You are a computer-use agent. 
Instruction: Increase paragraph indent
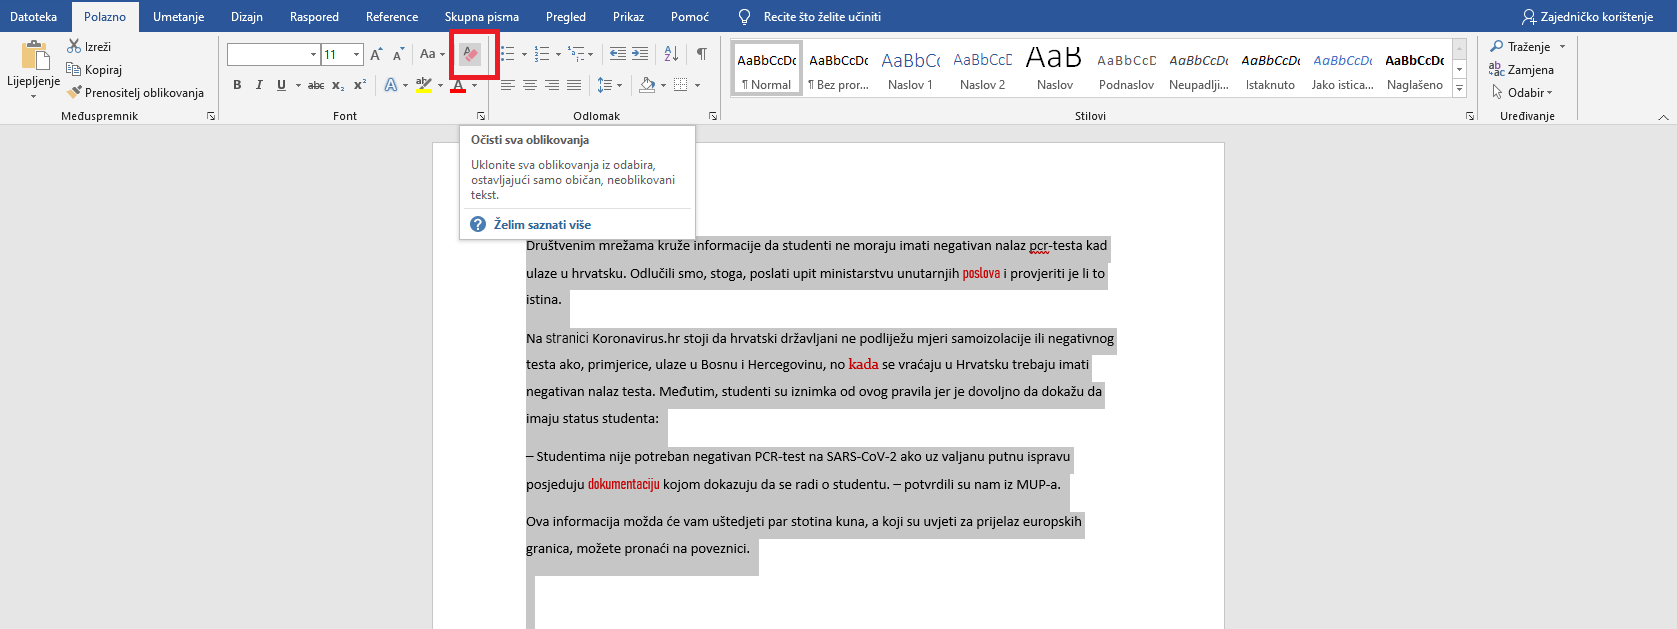point(640,54)
